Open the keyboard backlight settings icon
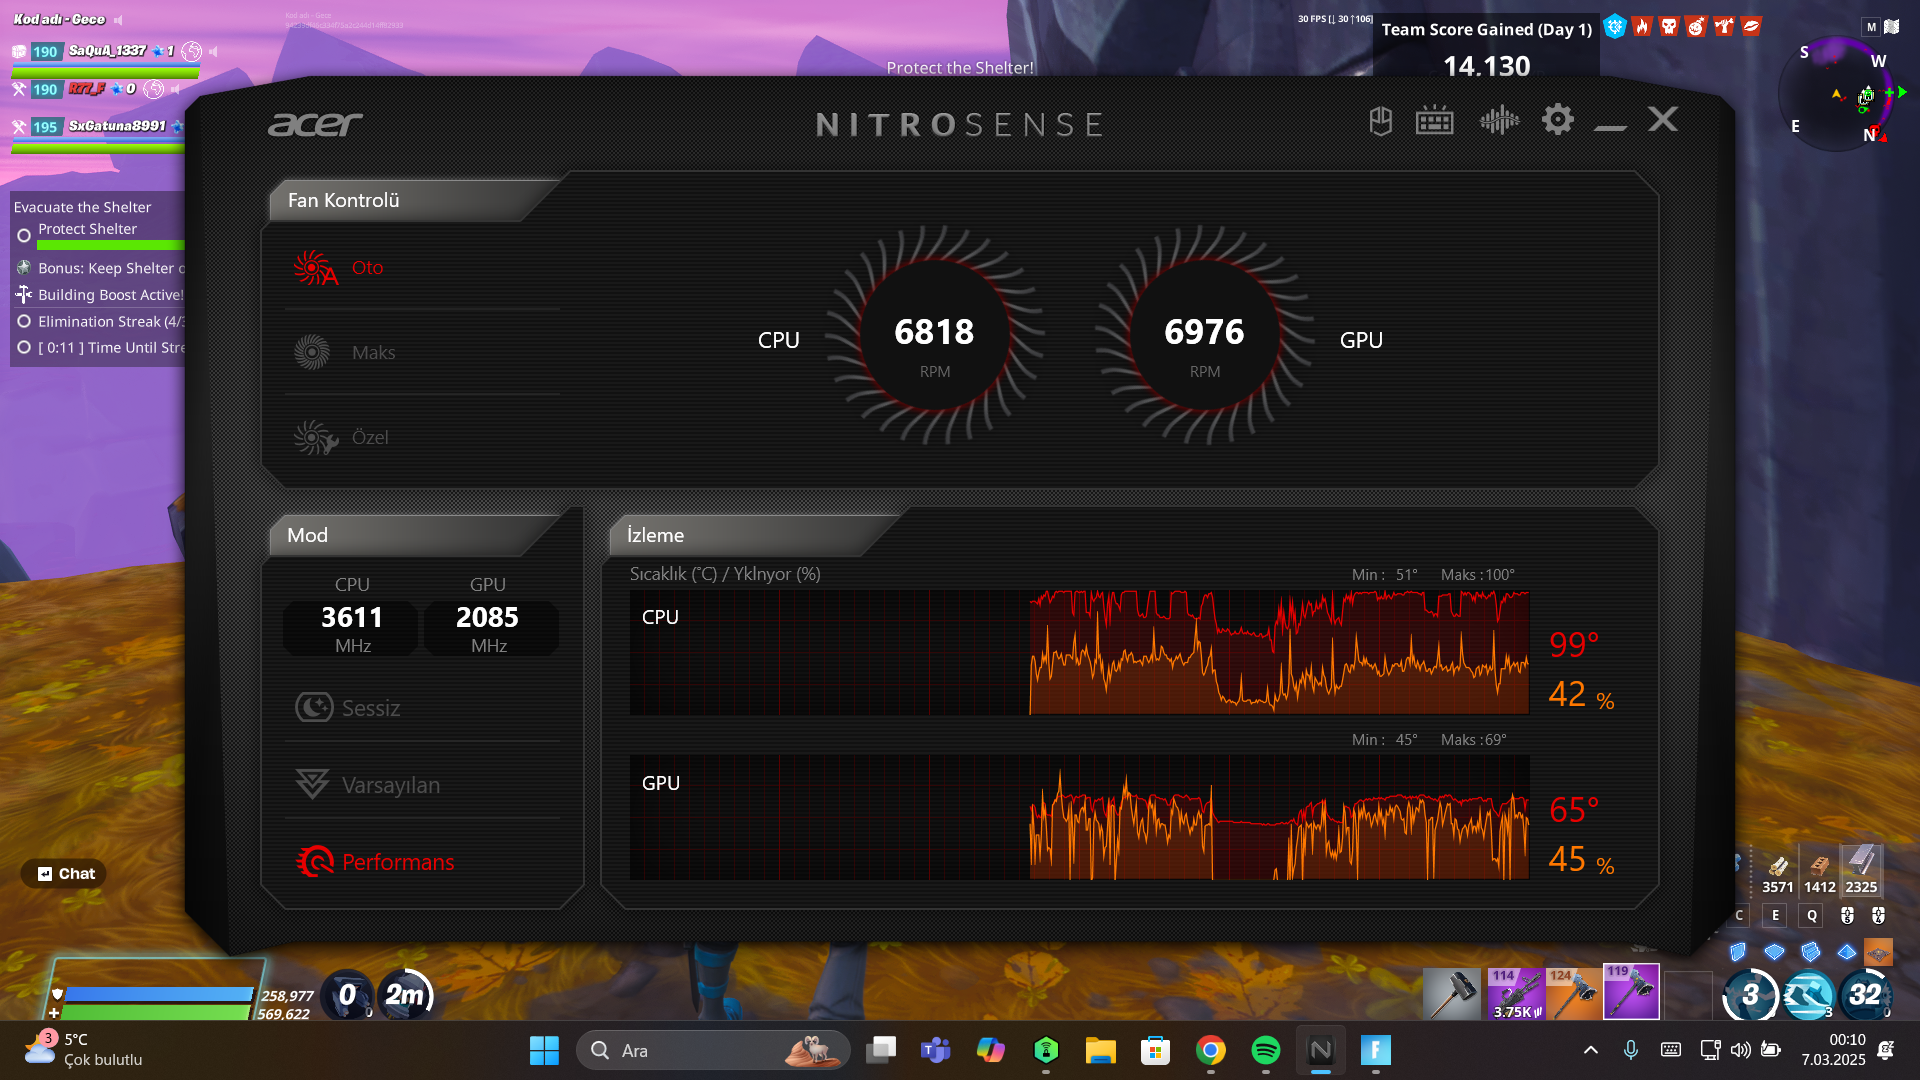This screenshot has width=1920, height=1080. pyautogui.click(x=1434, y=121)
